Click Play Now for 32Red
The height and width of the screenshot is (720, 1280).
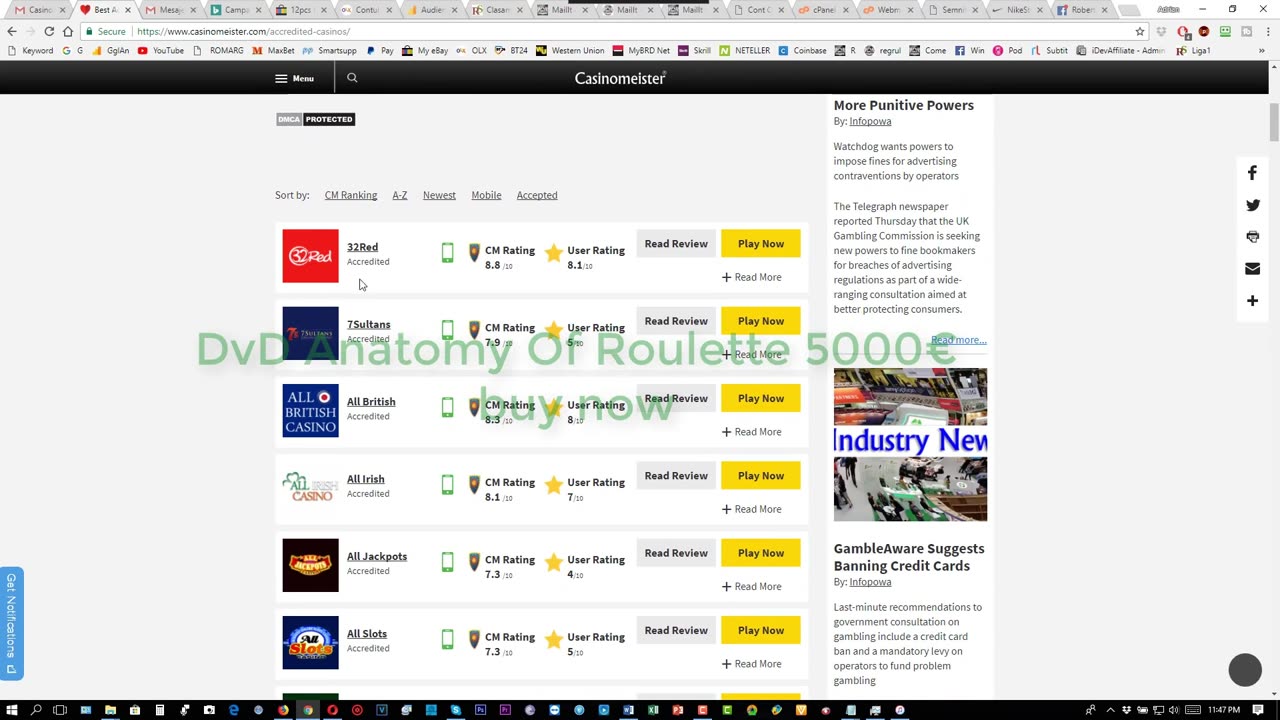(x=761, y=244)
